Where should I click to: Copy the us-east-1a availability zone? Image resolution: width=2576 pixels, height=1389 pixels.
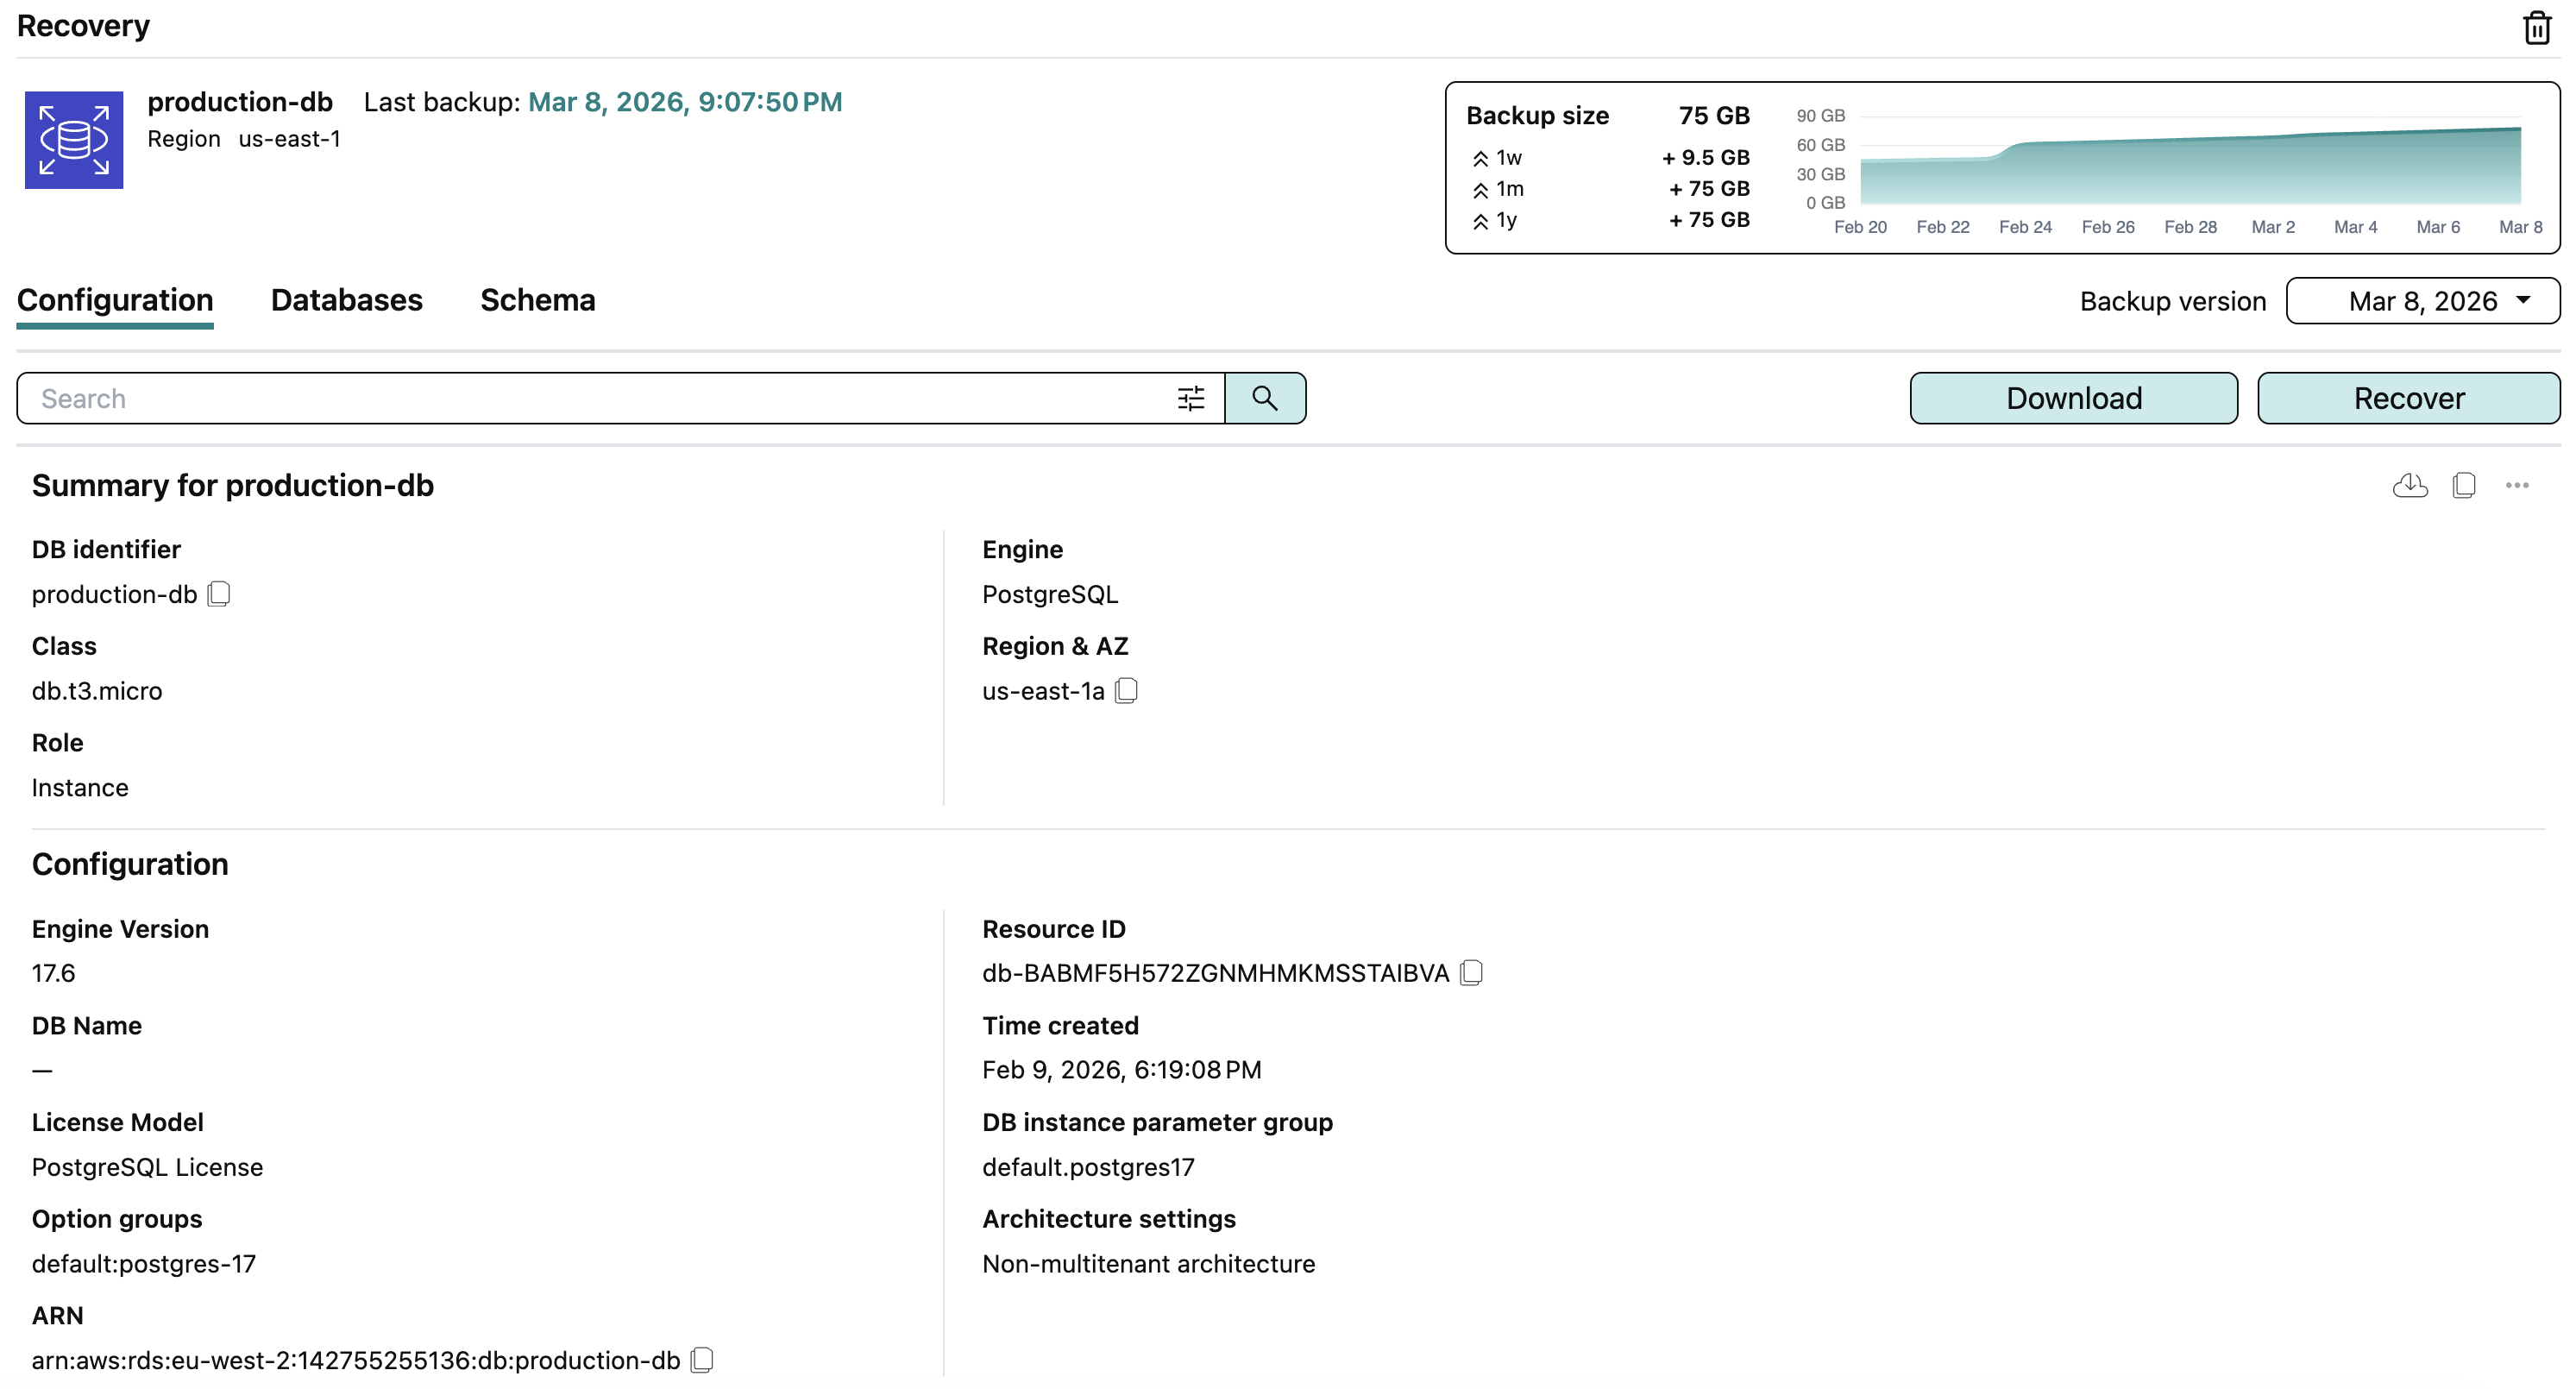pyautogui.click(x=1126, y=691)
